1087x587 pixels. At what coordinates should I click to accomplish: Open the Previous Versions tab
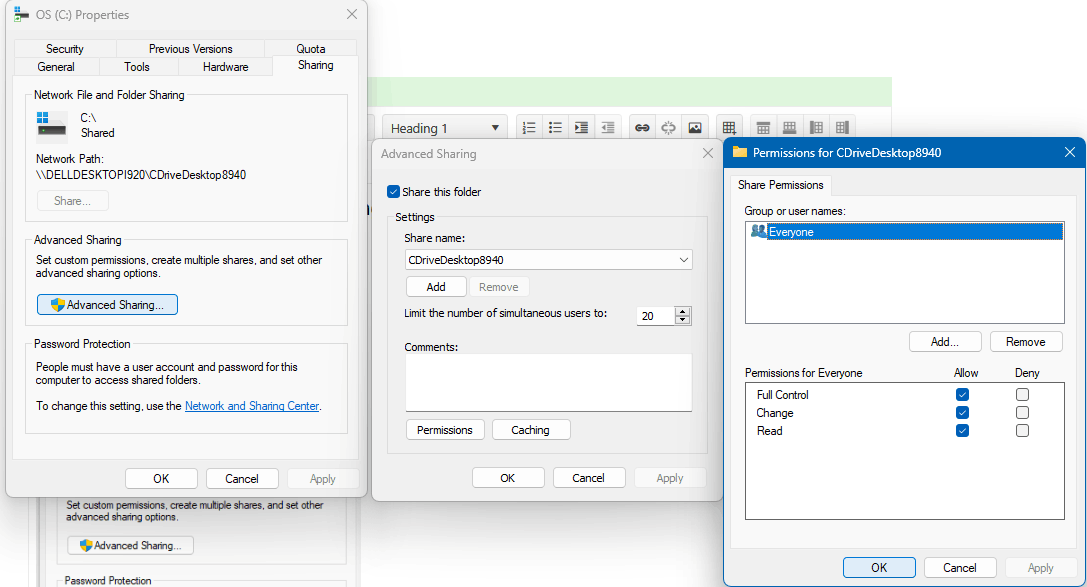[x=191, y=49]
